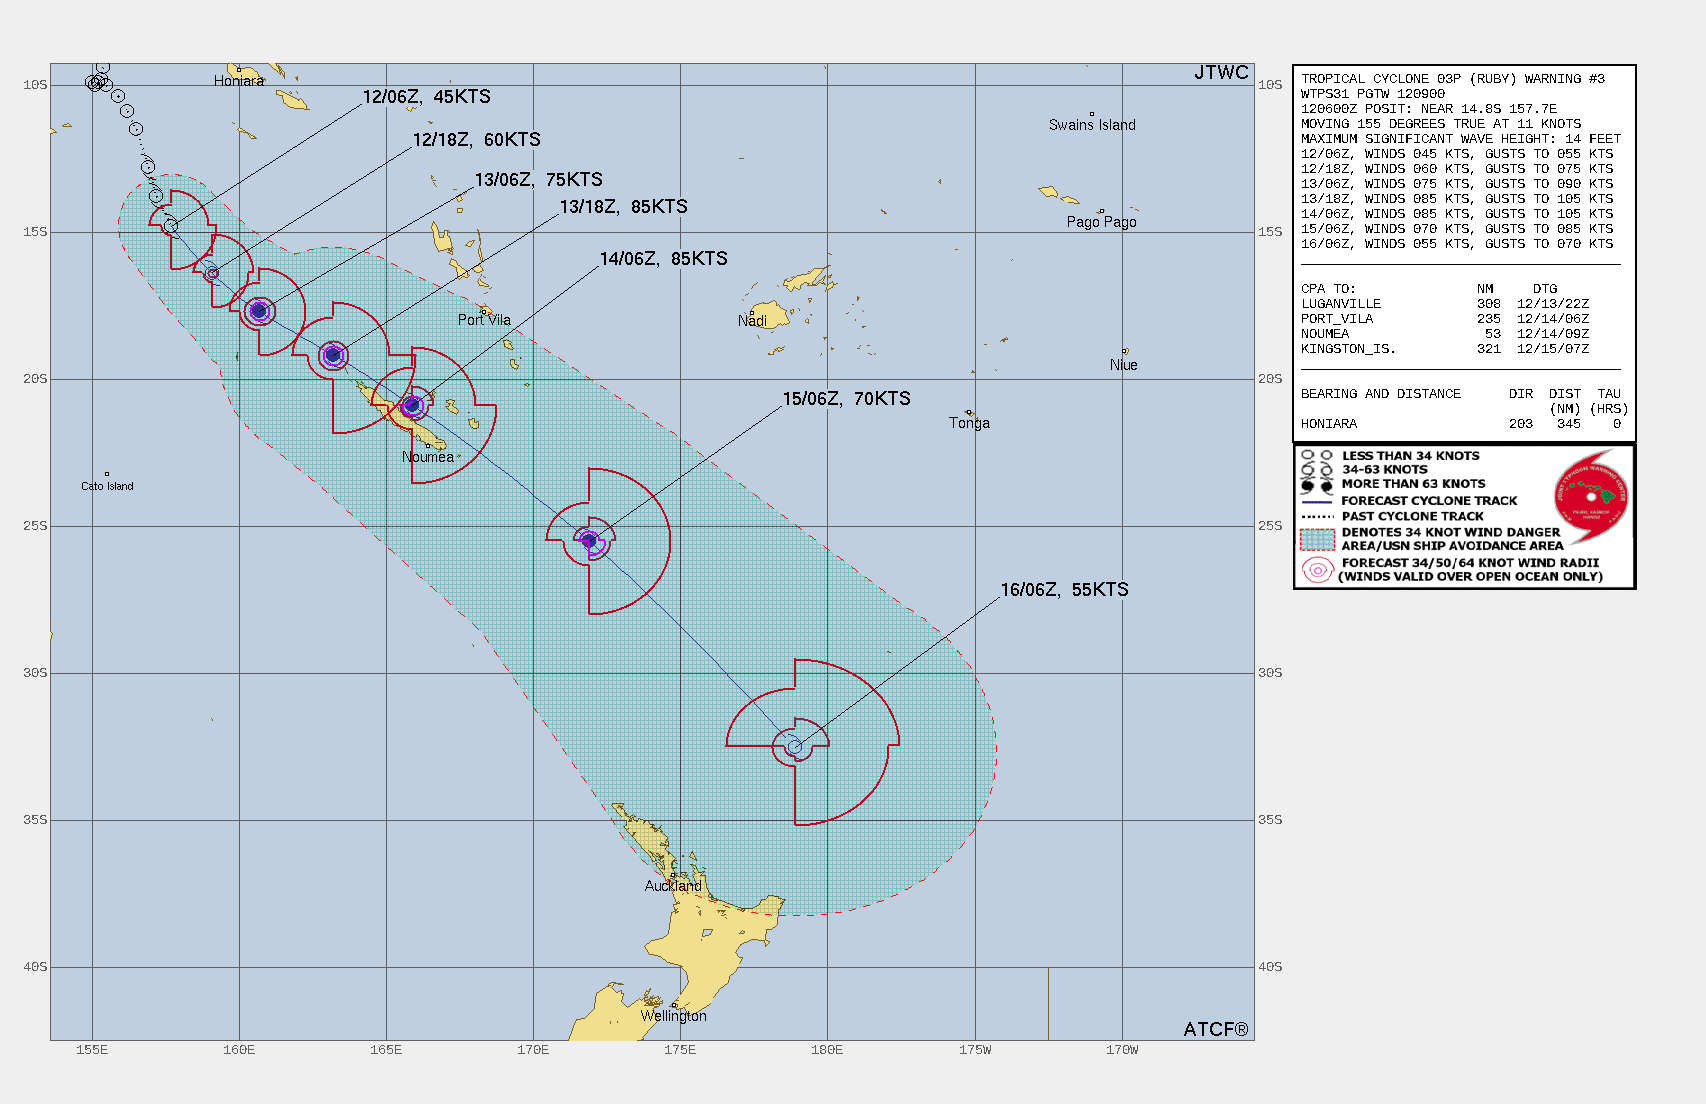The height and width of the screenshot is (1104, 1706).
Task: Click the JTWC label on the map
Action: 1221,72
